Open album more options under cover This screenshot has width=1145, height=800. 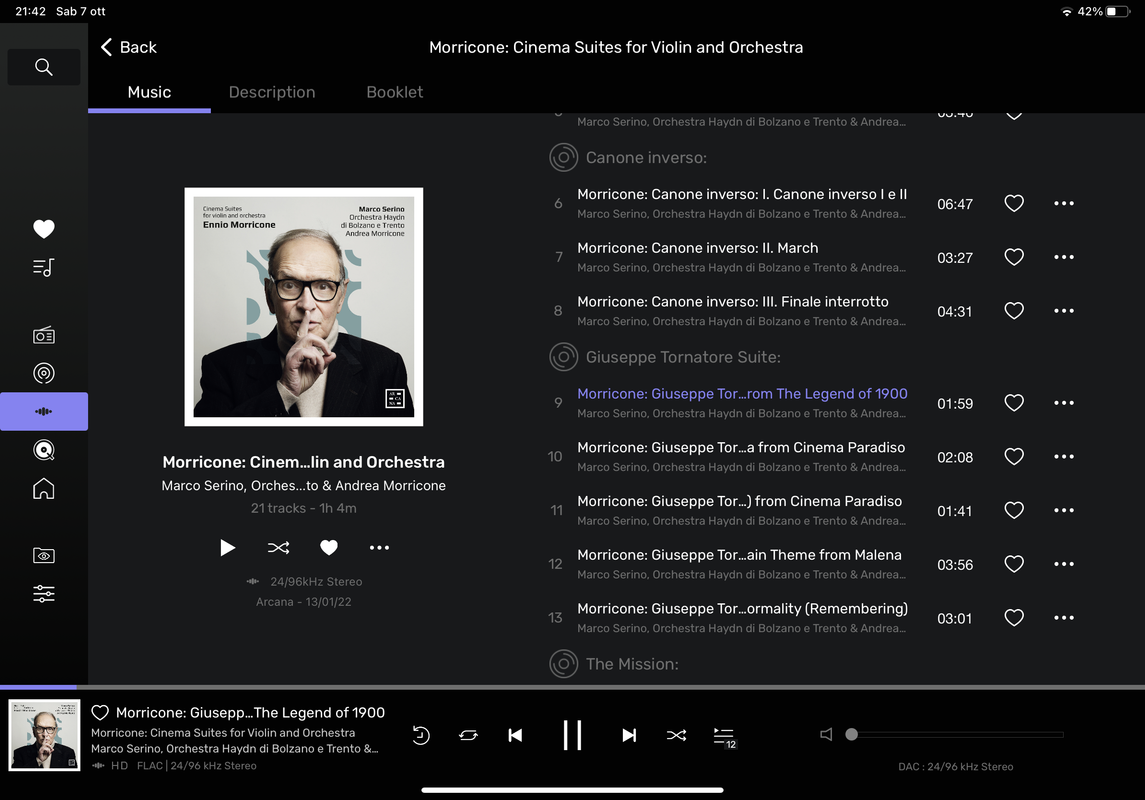pos(379,547)
